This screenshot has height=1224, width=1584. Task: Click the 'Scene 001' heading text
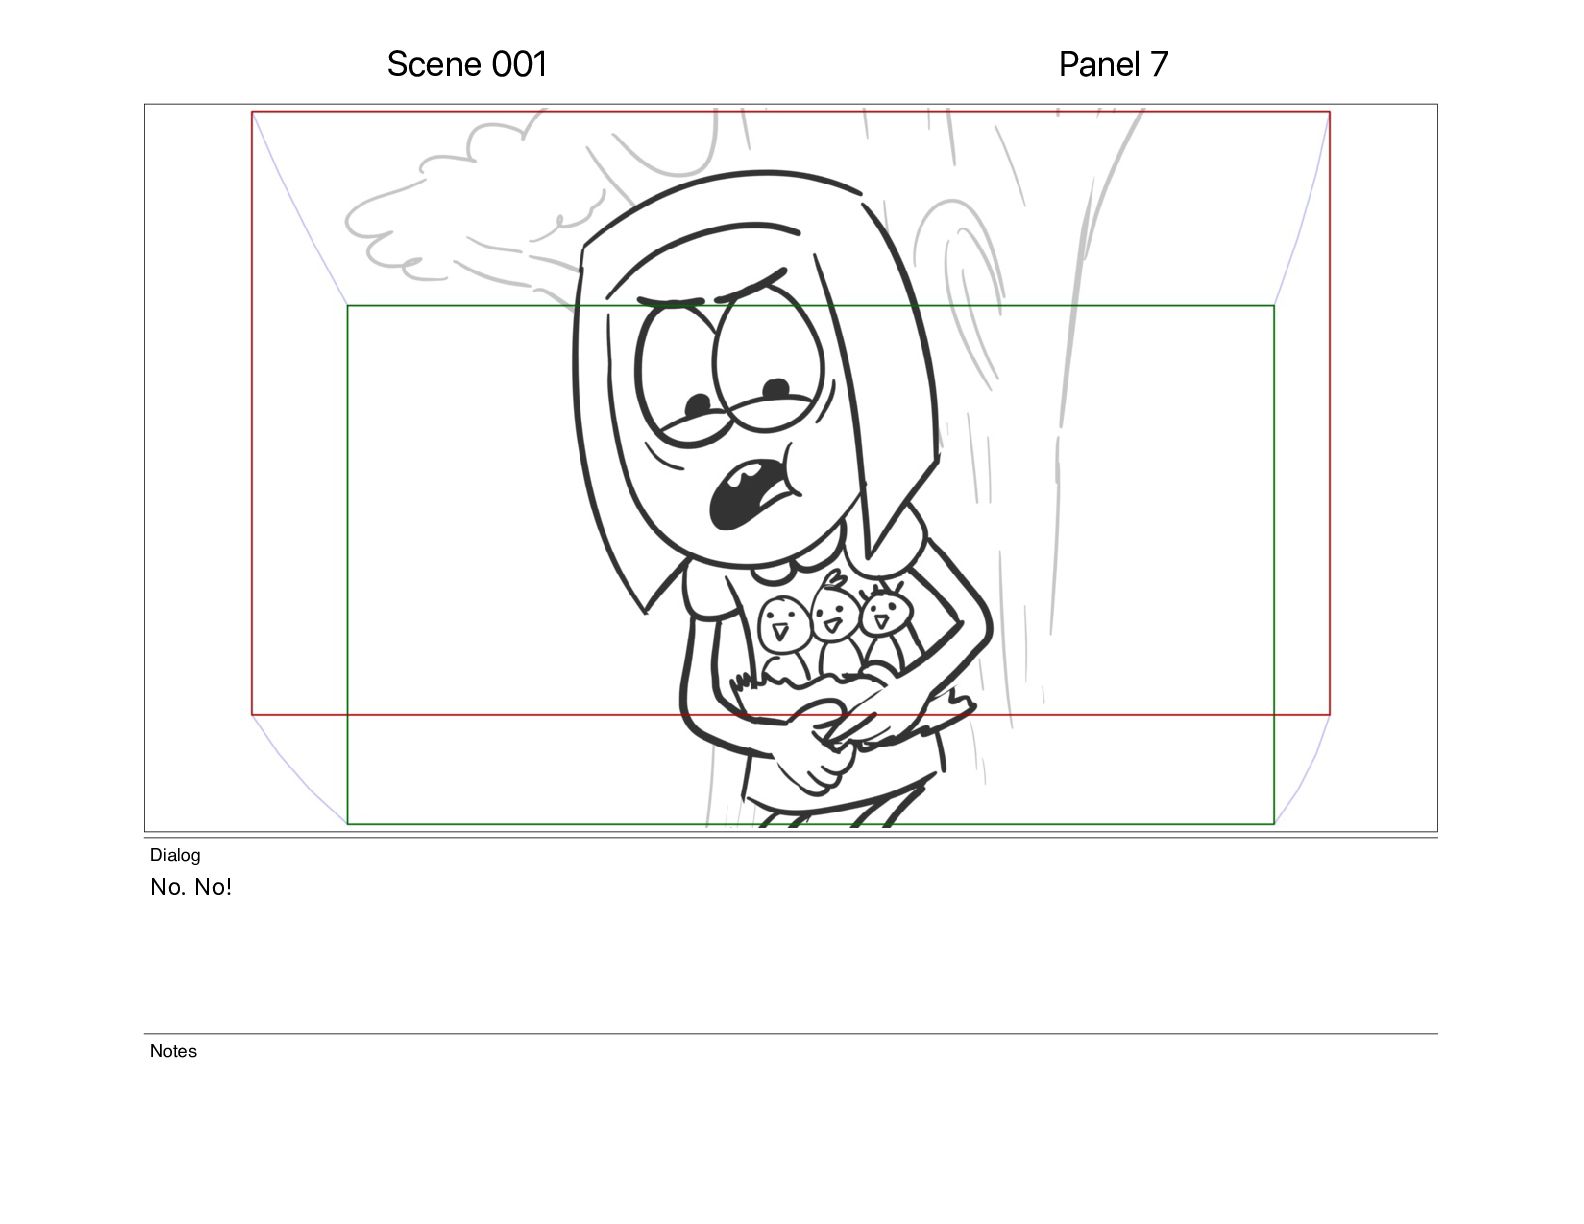(x=467, y=64)
